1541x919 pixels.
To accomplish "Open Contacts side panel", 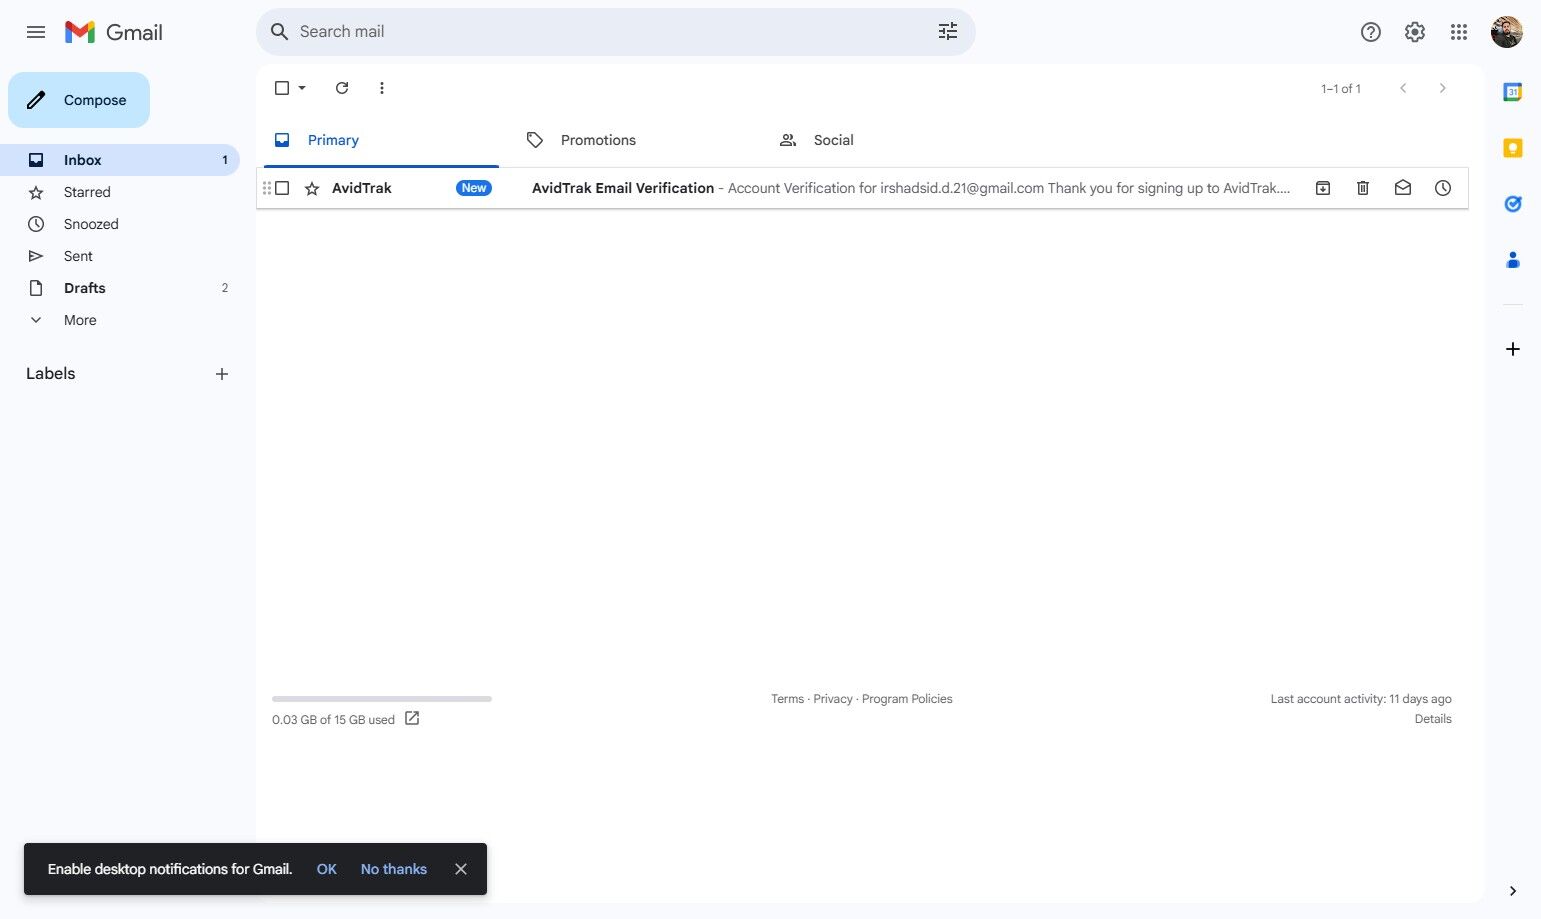I will [x=1513, y=260].
